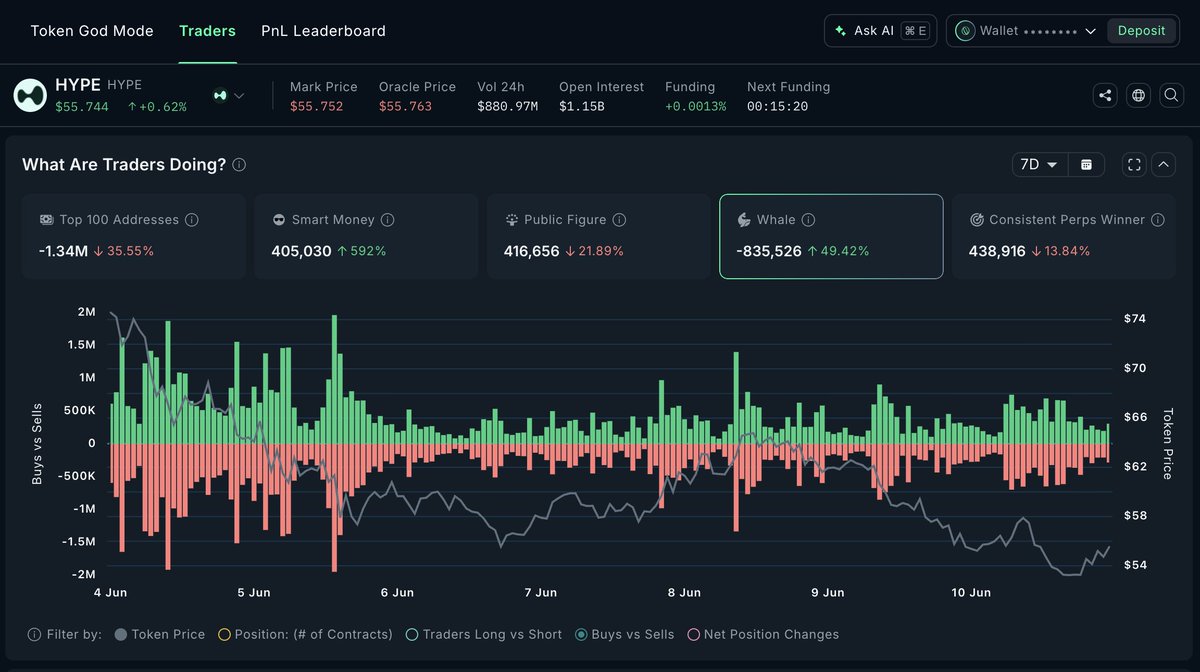Click the globe icon

(1138, 96)
